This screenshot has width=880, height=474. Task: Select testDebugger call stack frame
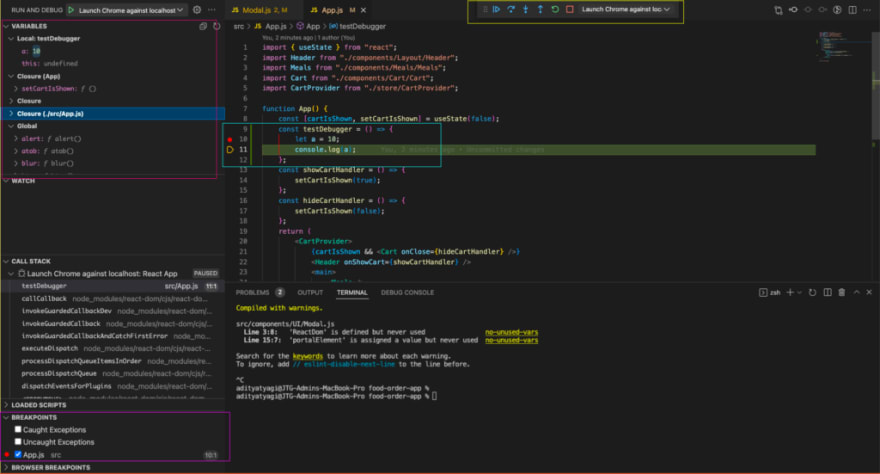pos(112,286)
